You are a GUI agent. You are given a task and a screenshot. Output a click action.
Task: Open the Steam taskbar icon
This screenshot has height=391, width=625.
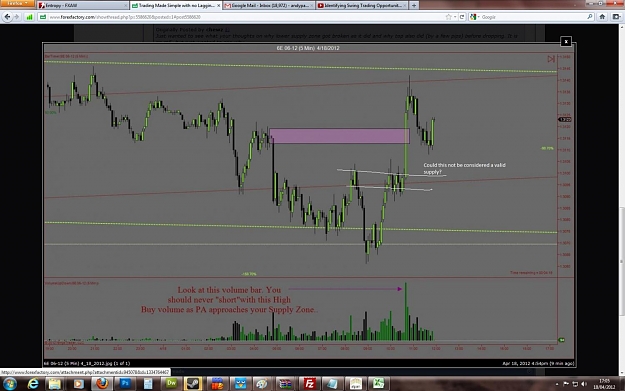(194, 384)
